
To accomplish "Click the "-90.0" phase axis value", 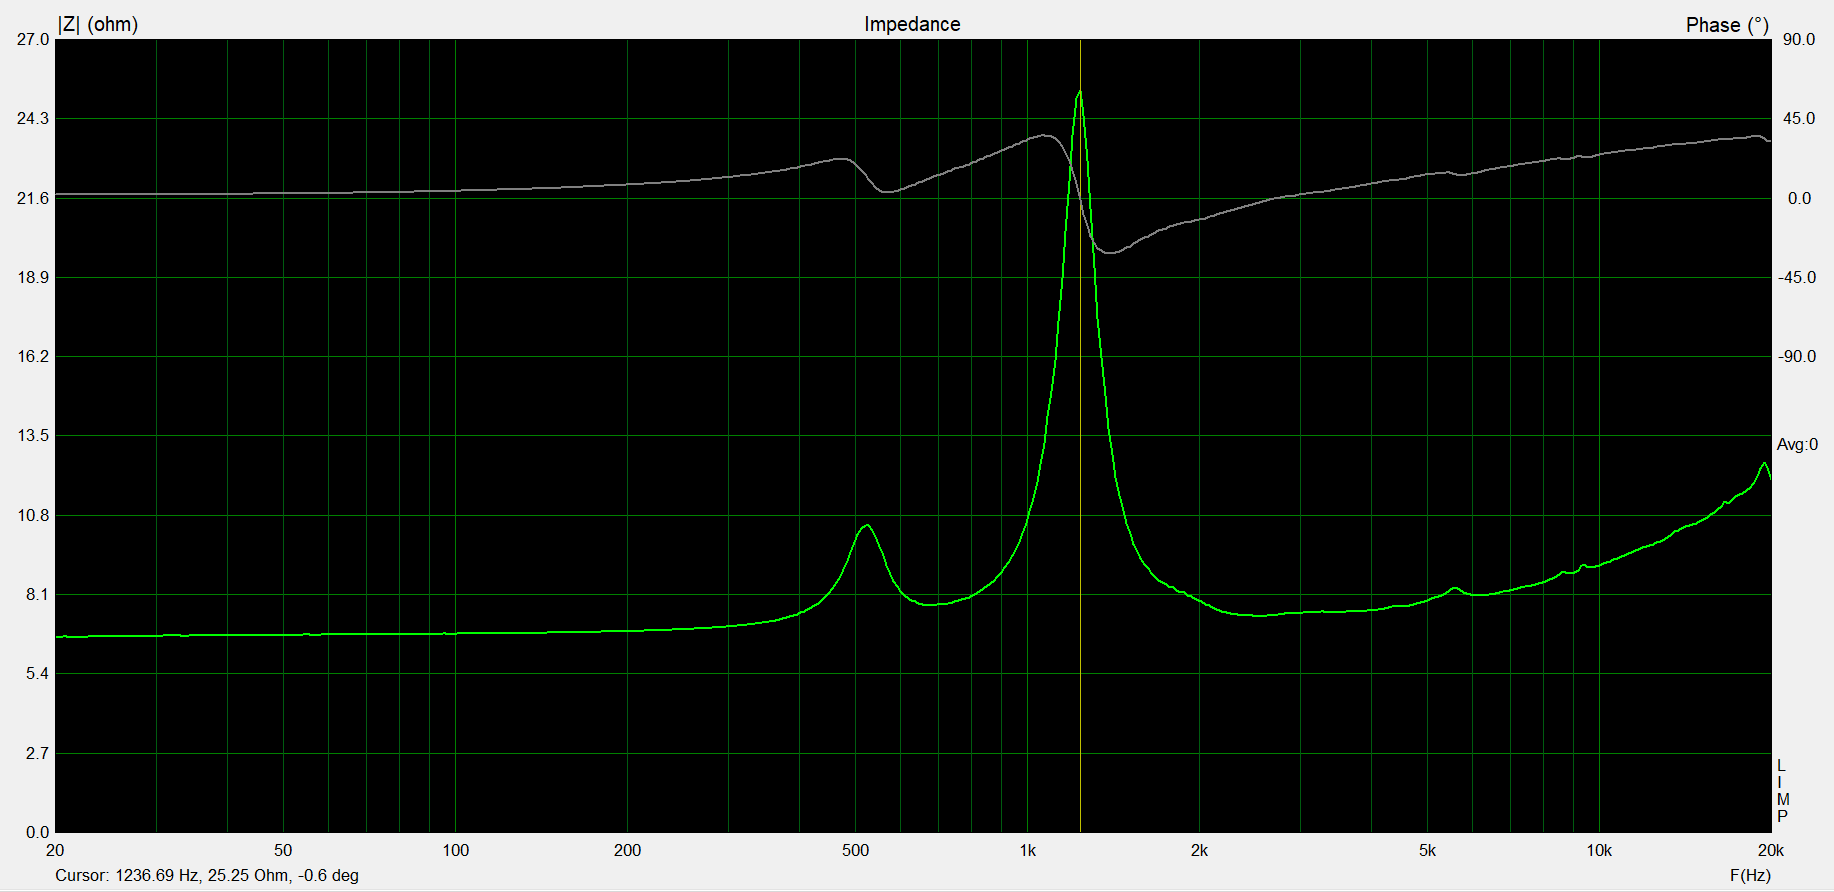I will click(1797, 356).
